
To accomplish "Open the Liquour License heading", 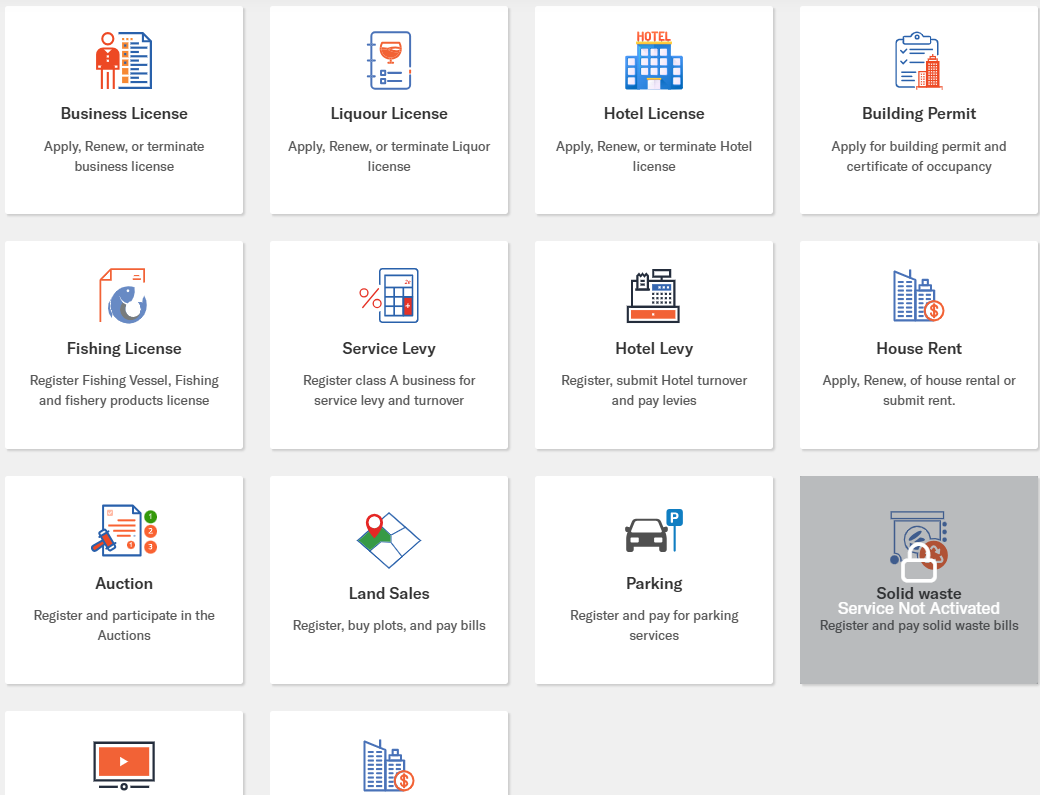I will [x=389, y=113].
